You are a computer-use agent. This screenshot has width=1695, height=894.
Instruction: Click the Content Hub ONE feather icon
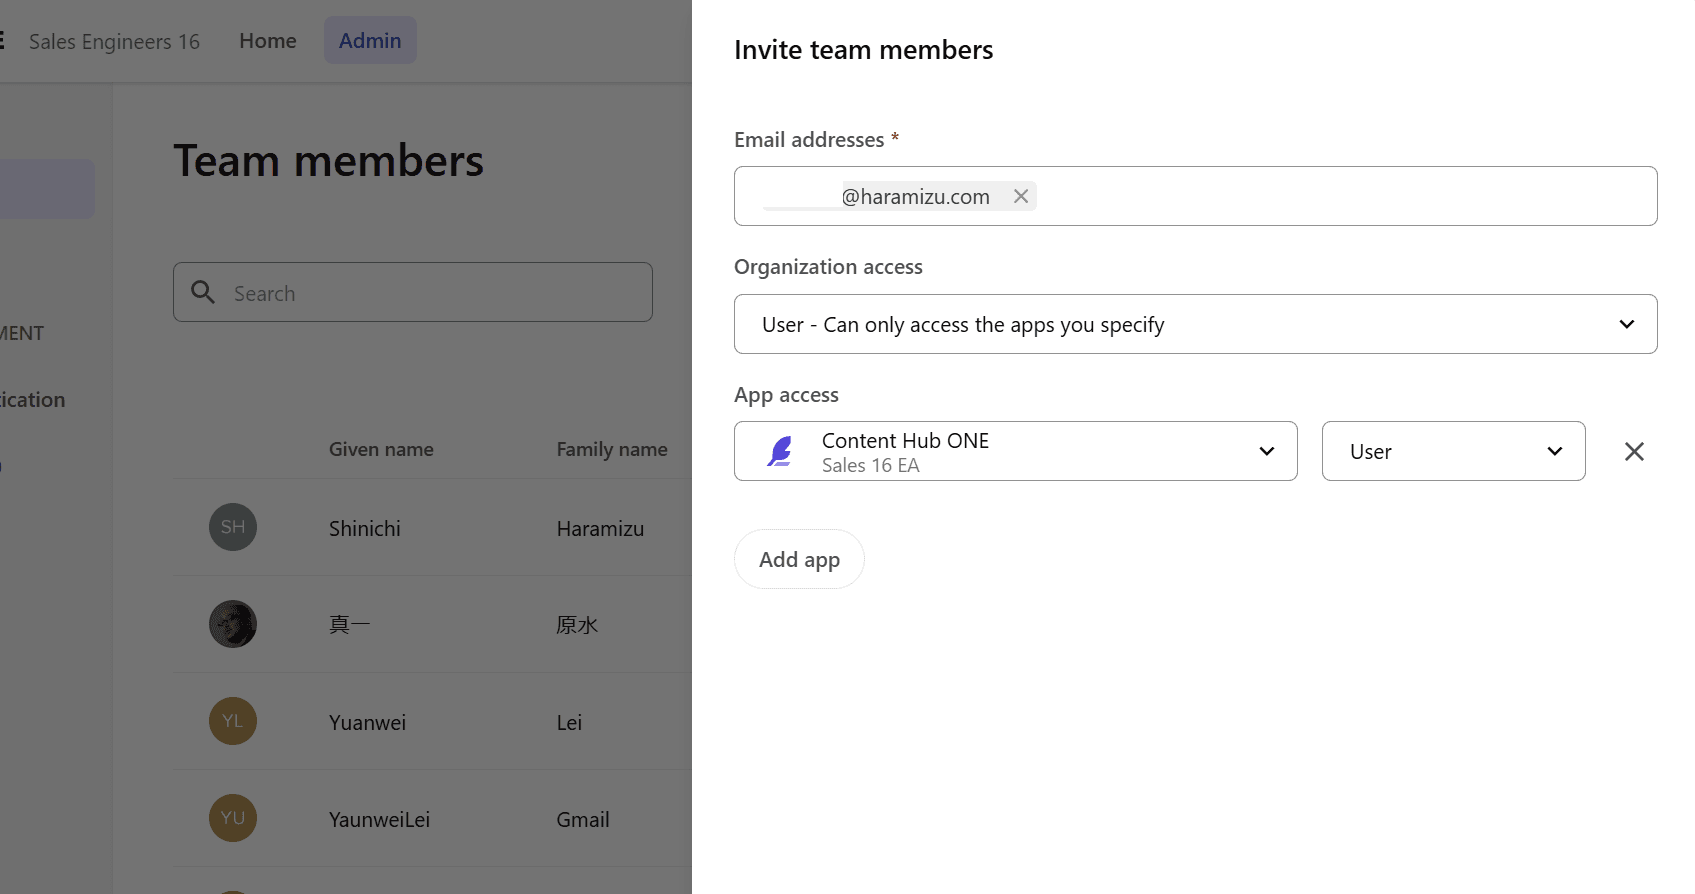coord(780,452)
